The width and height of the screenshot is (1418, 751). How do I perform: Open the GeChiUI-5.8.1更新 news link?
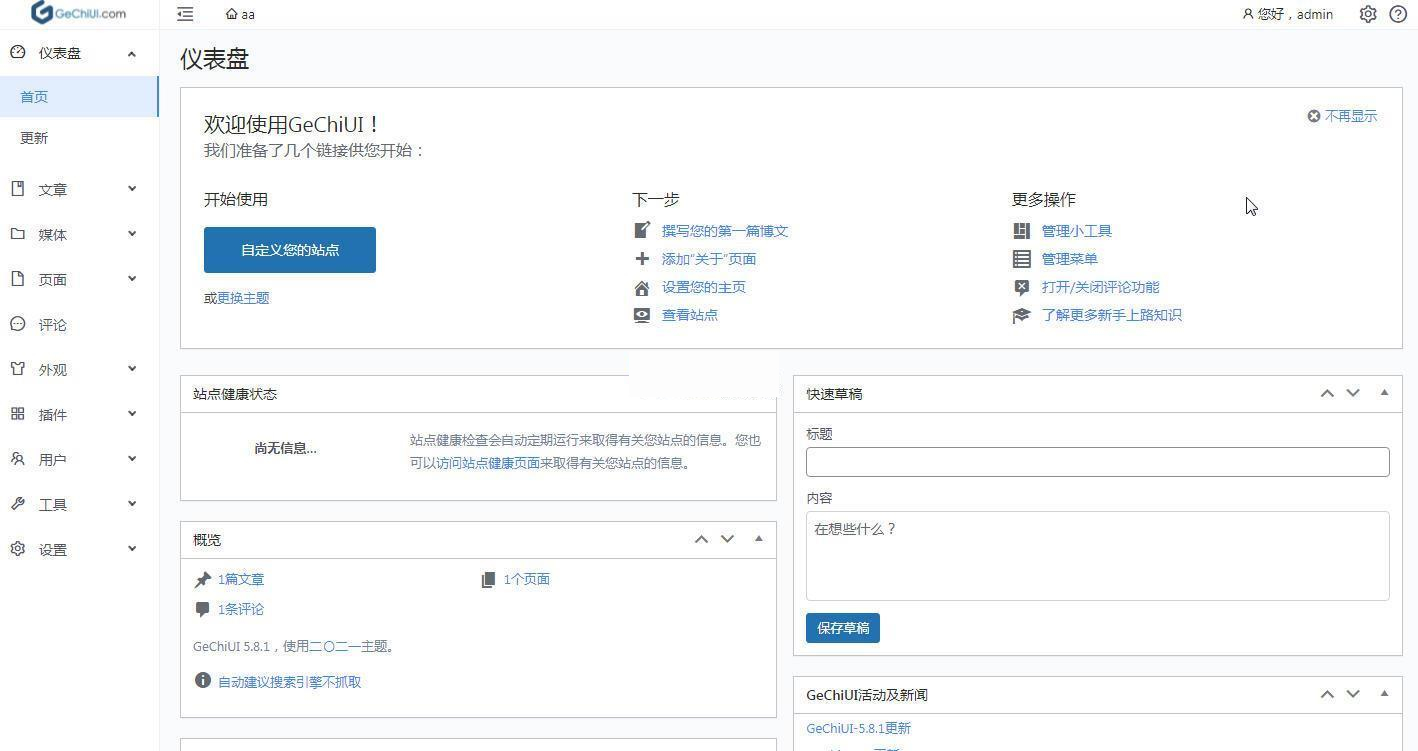[x=859, y=729]
